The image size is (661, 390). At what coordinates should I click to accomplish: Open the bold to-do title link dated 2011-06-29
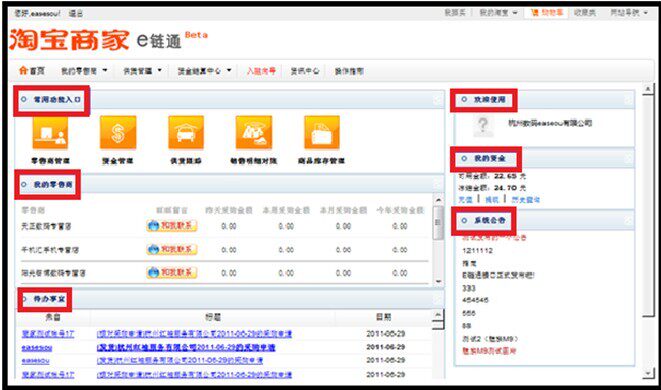point(186,347)
